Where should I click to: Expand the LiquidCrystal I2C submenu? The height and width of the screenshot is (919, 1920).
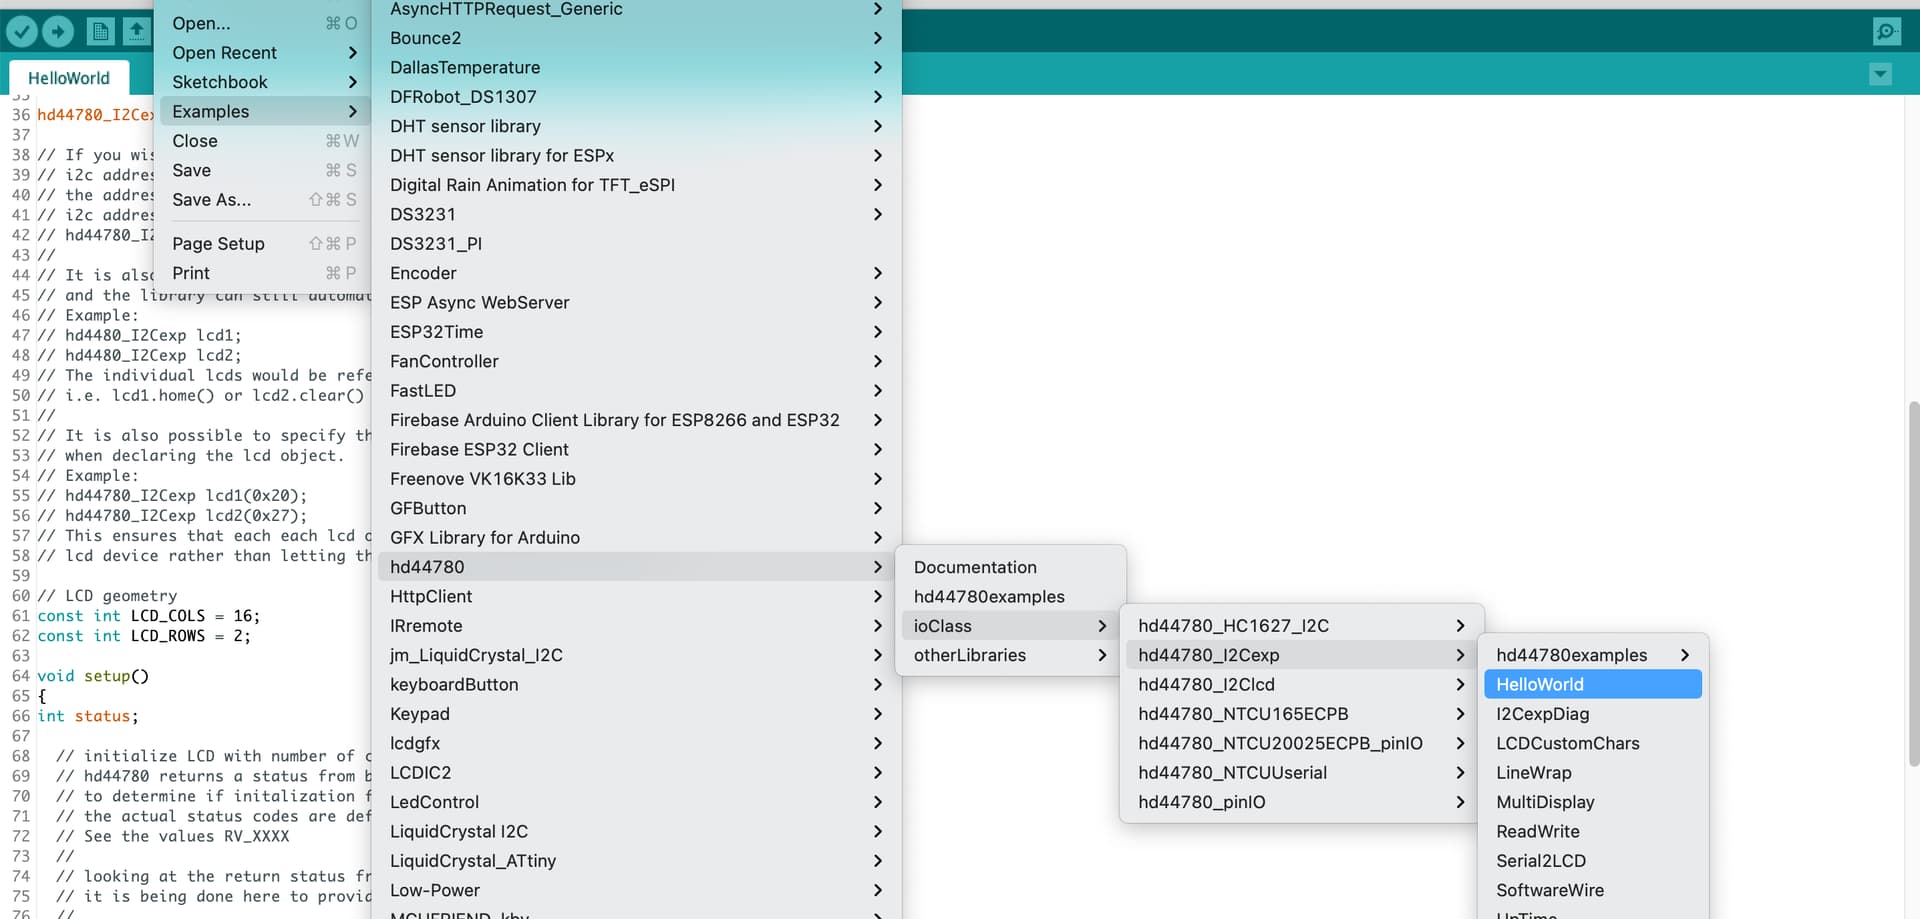click(636, 832)
